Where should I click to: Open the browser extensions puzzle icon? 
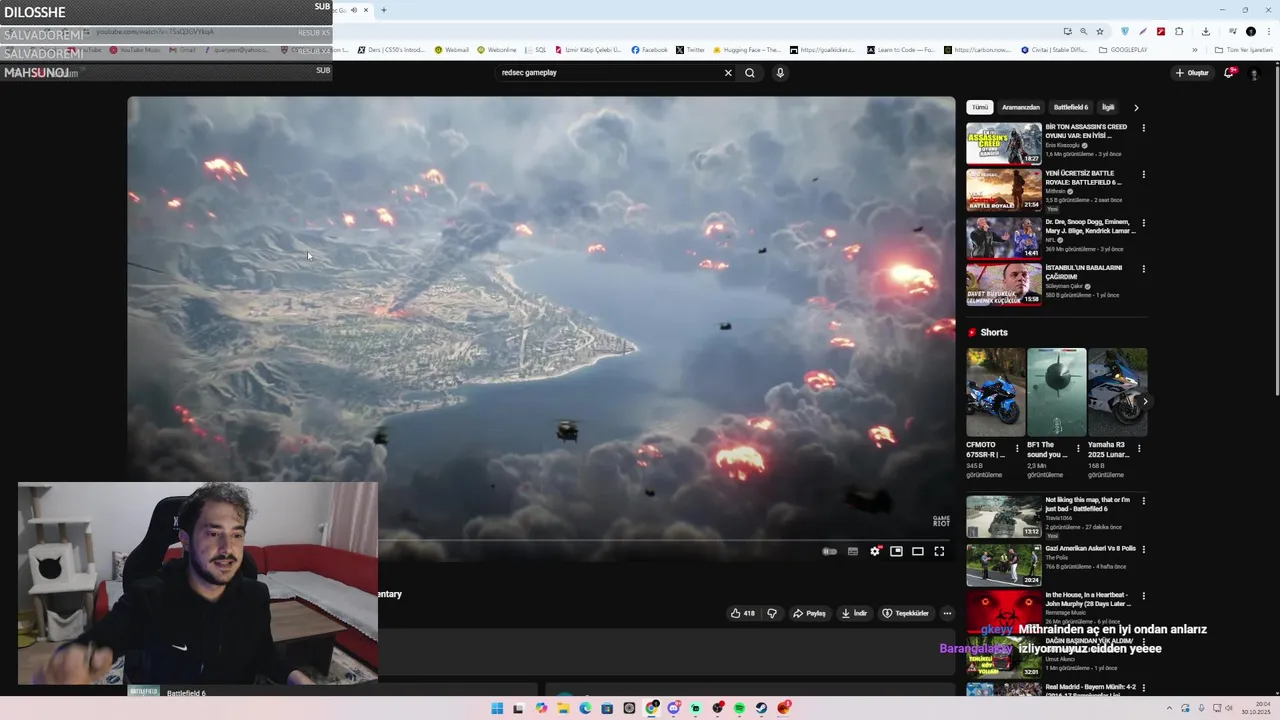tap(1179, 31)
